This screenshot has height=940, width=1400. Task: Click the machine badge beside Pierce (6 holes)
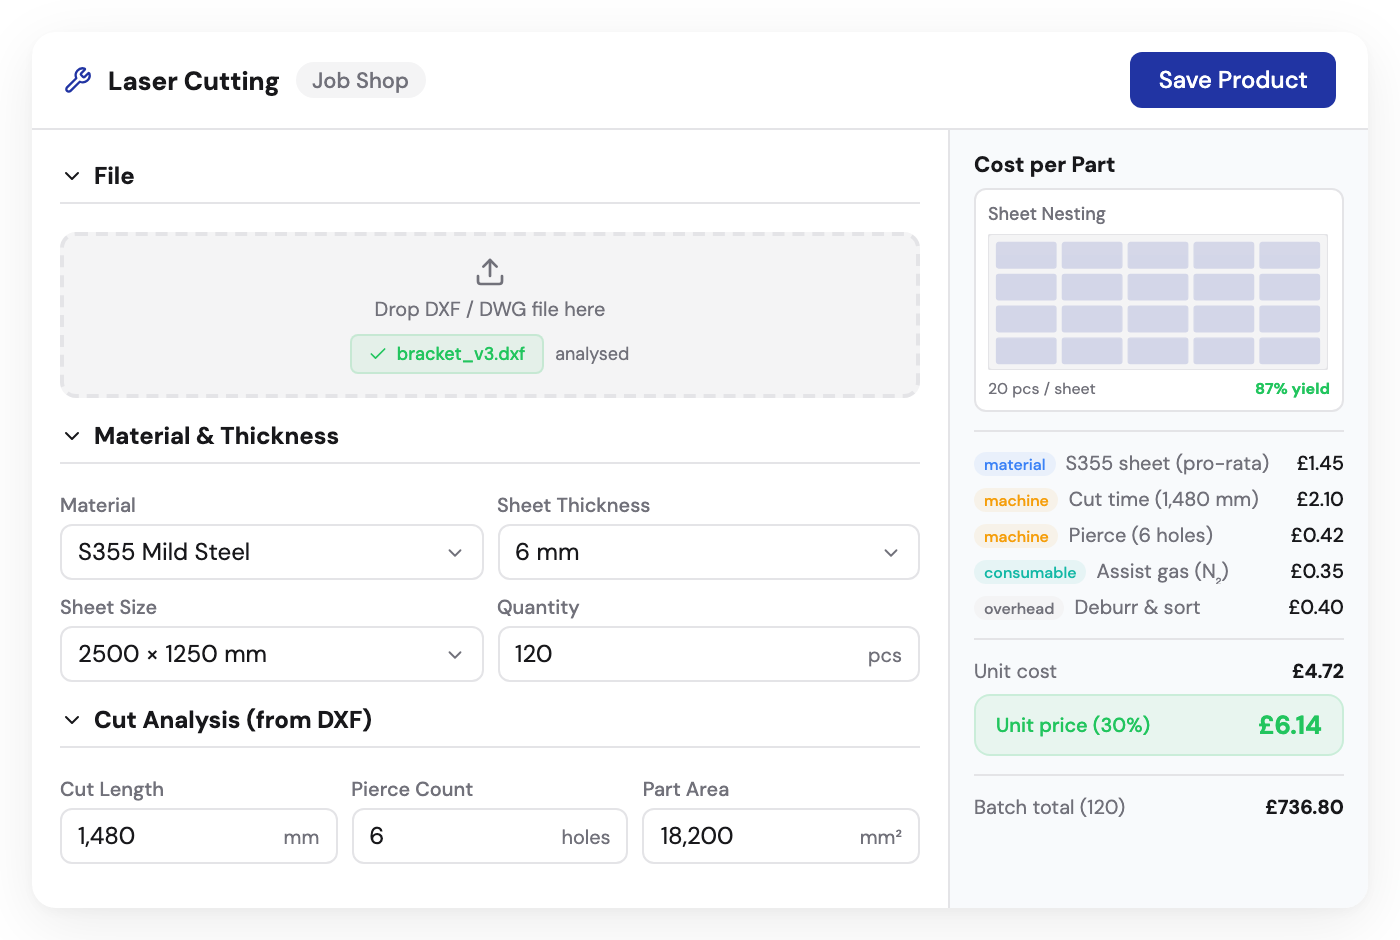1015,536
